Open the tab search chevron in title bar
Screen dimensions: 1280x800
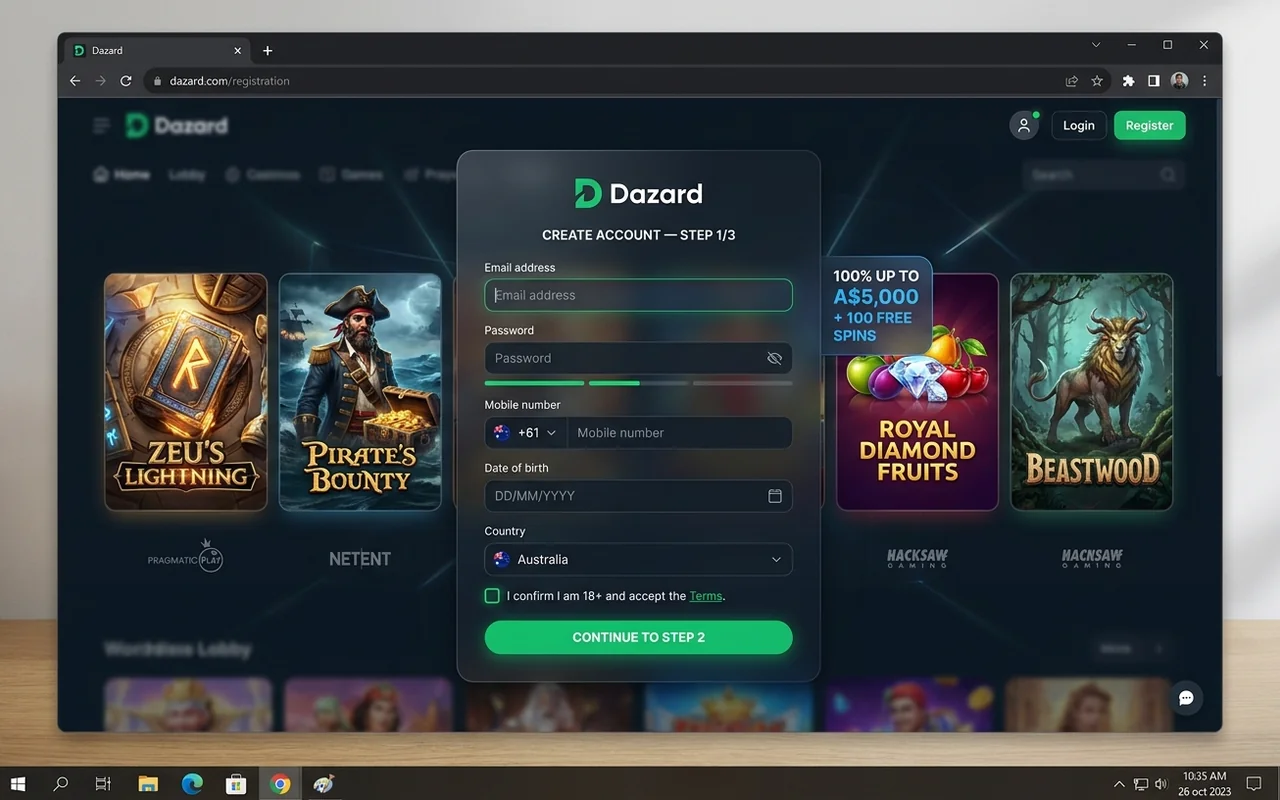[x=1096, y=45]
